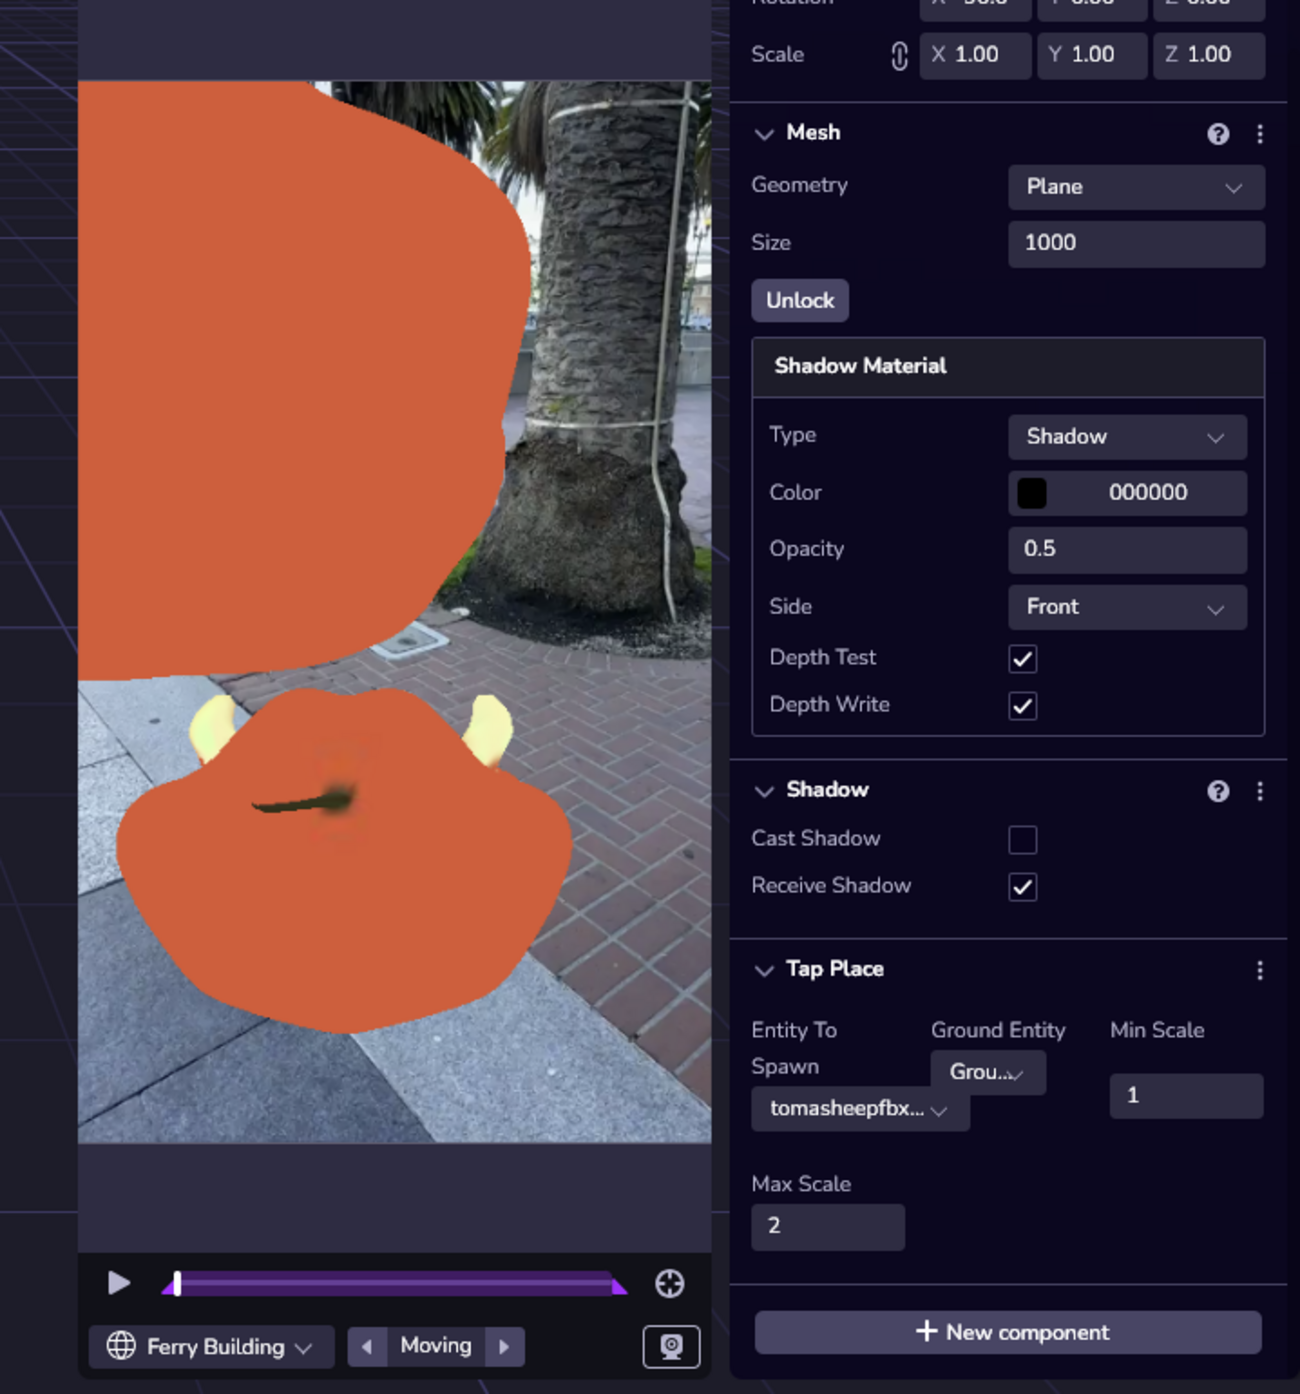
Task: Select previous simulator sequence arrow
Action: coord(367,1347)
